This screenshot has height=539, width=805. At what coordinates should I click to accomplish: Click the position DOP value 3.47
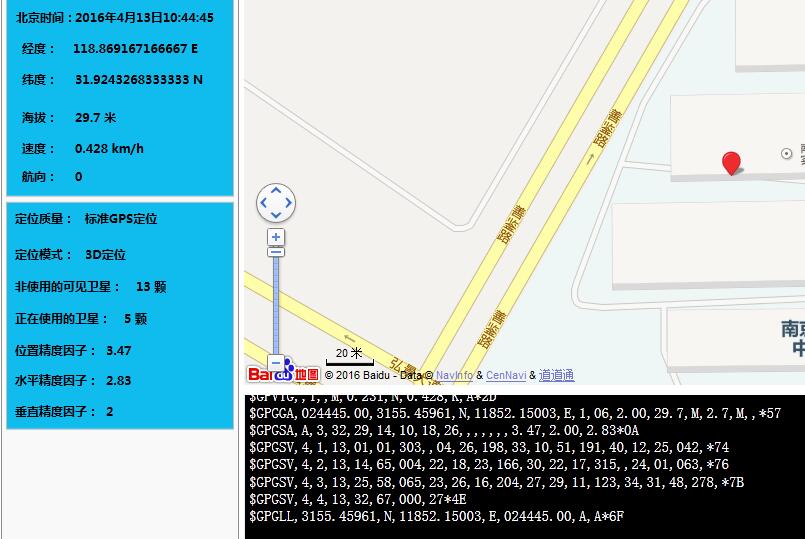119,351
